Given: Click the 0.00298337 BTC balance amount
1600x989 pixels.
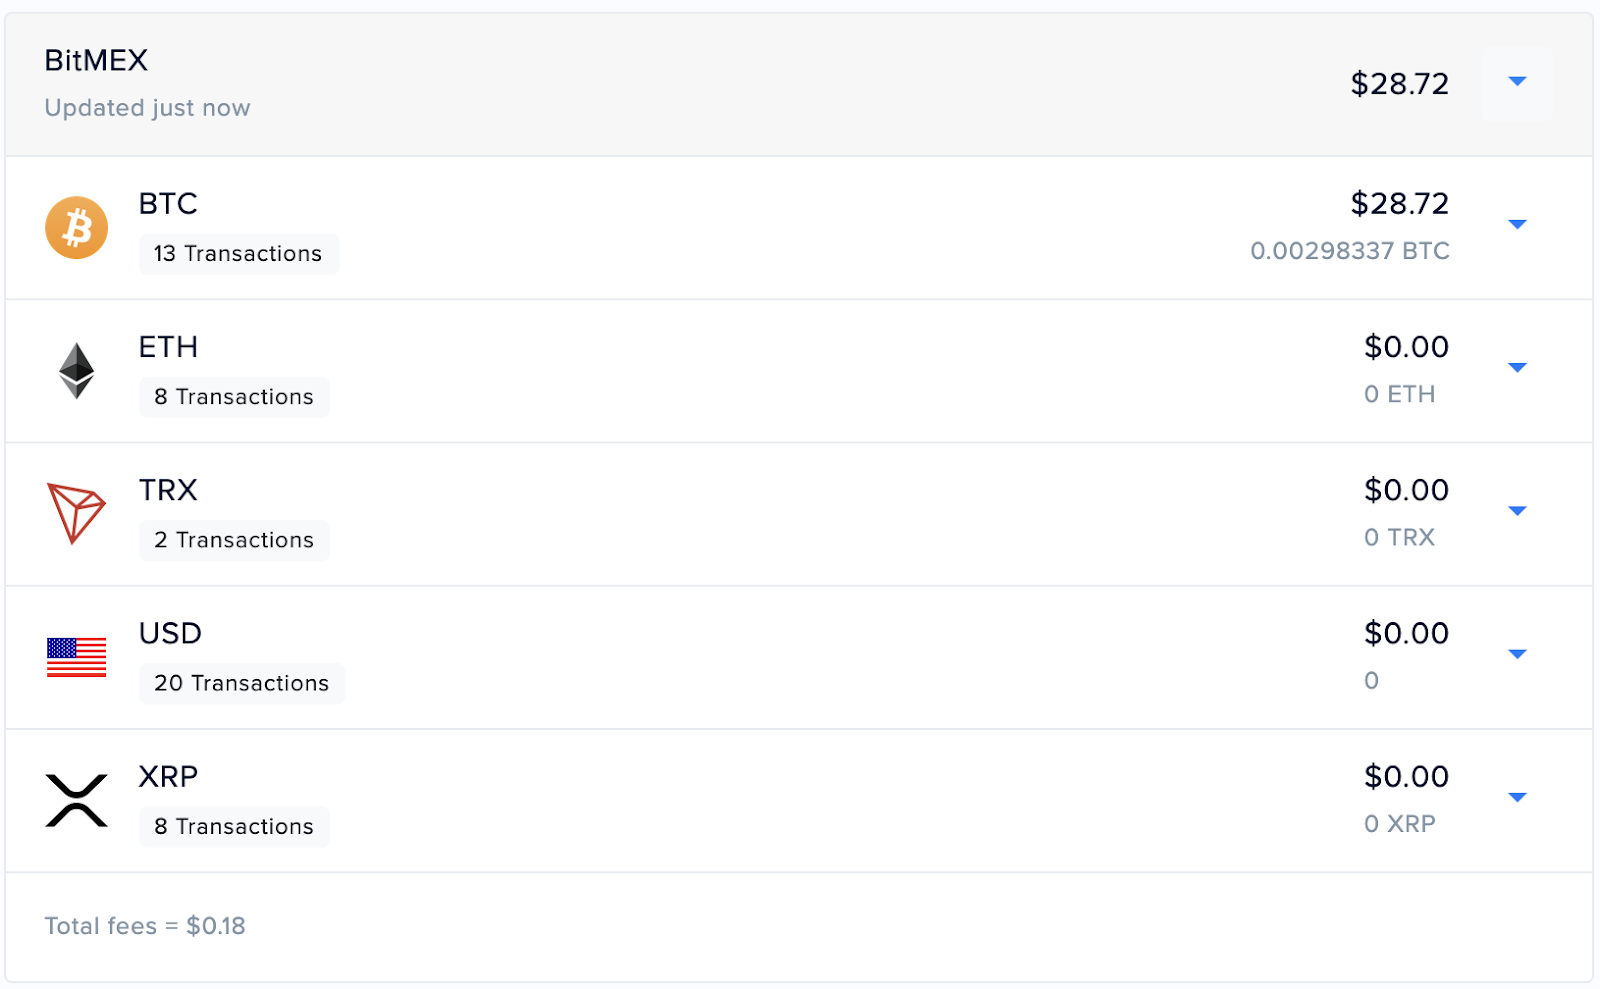Looking at the screenshot, I should tap(1350, 251).
